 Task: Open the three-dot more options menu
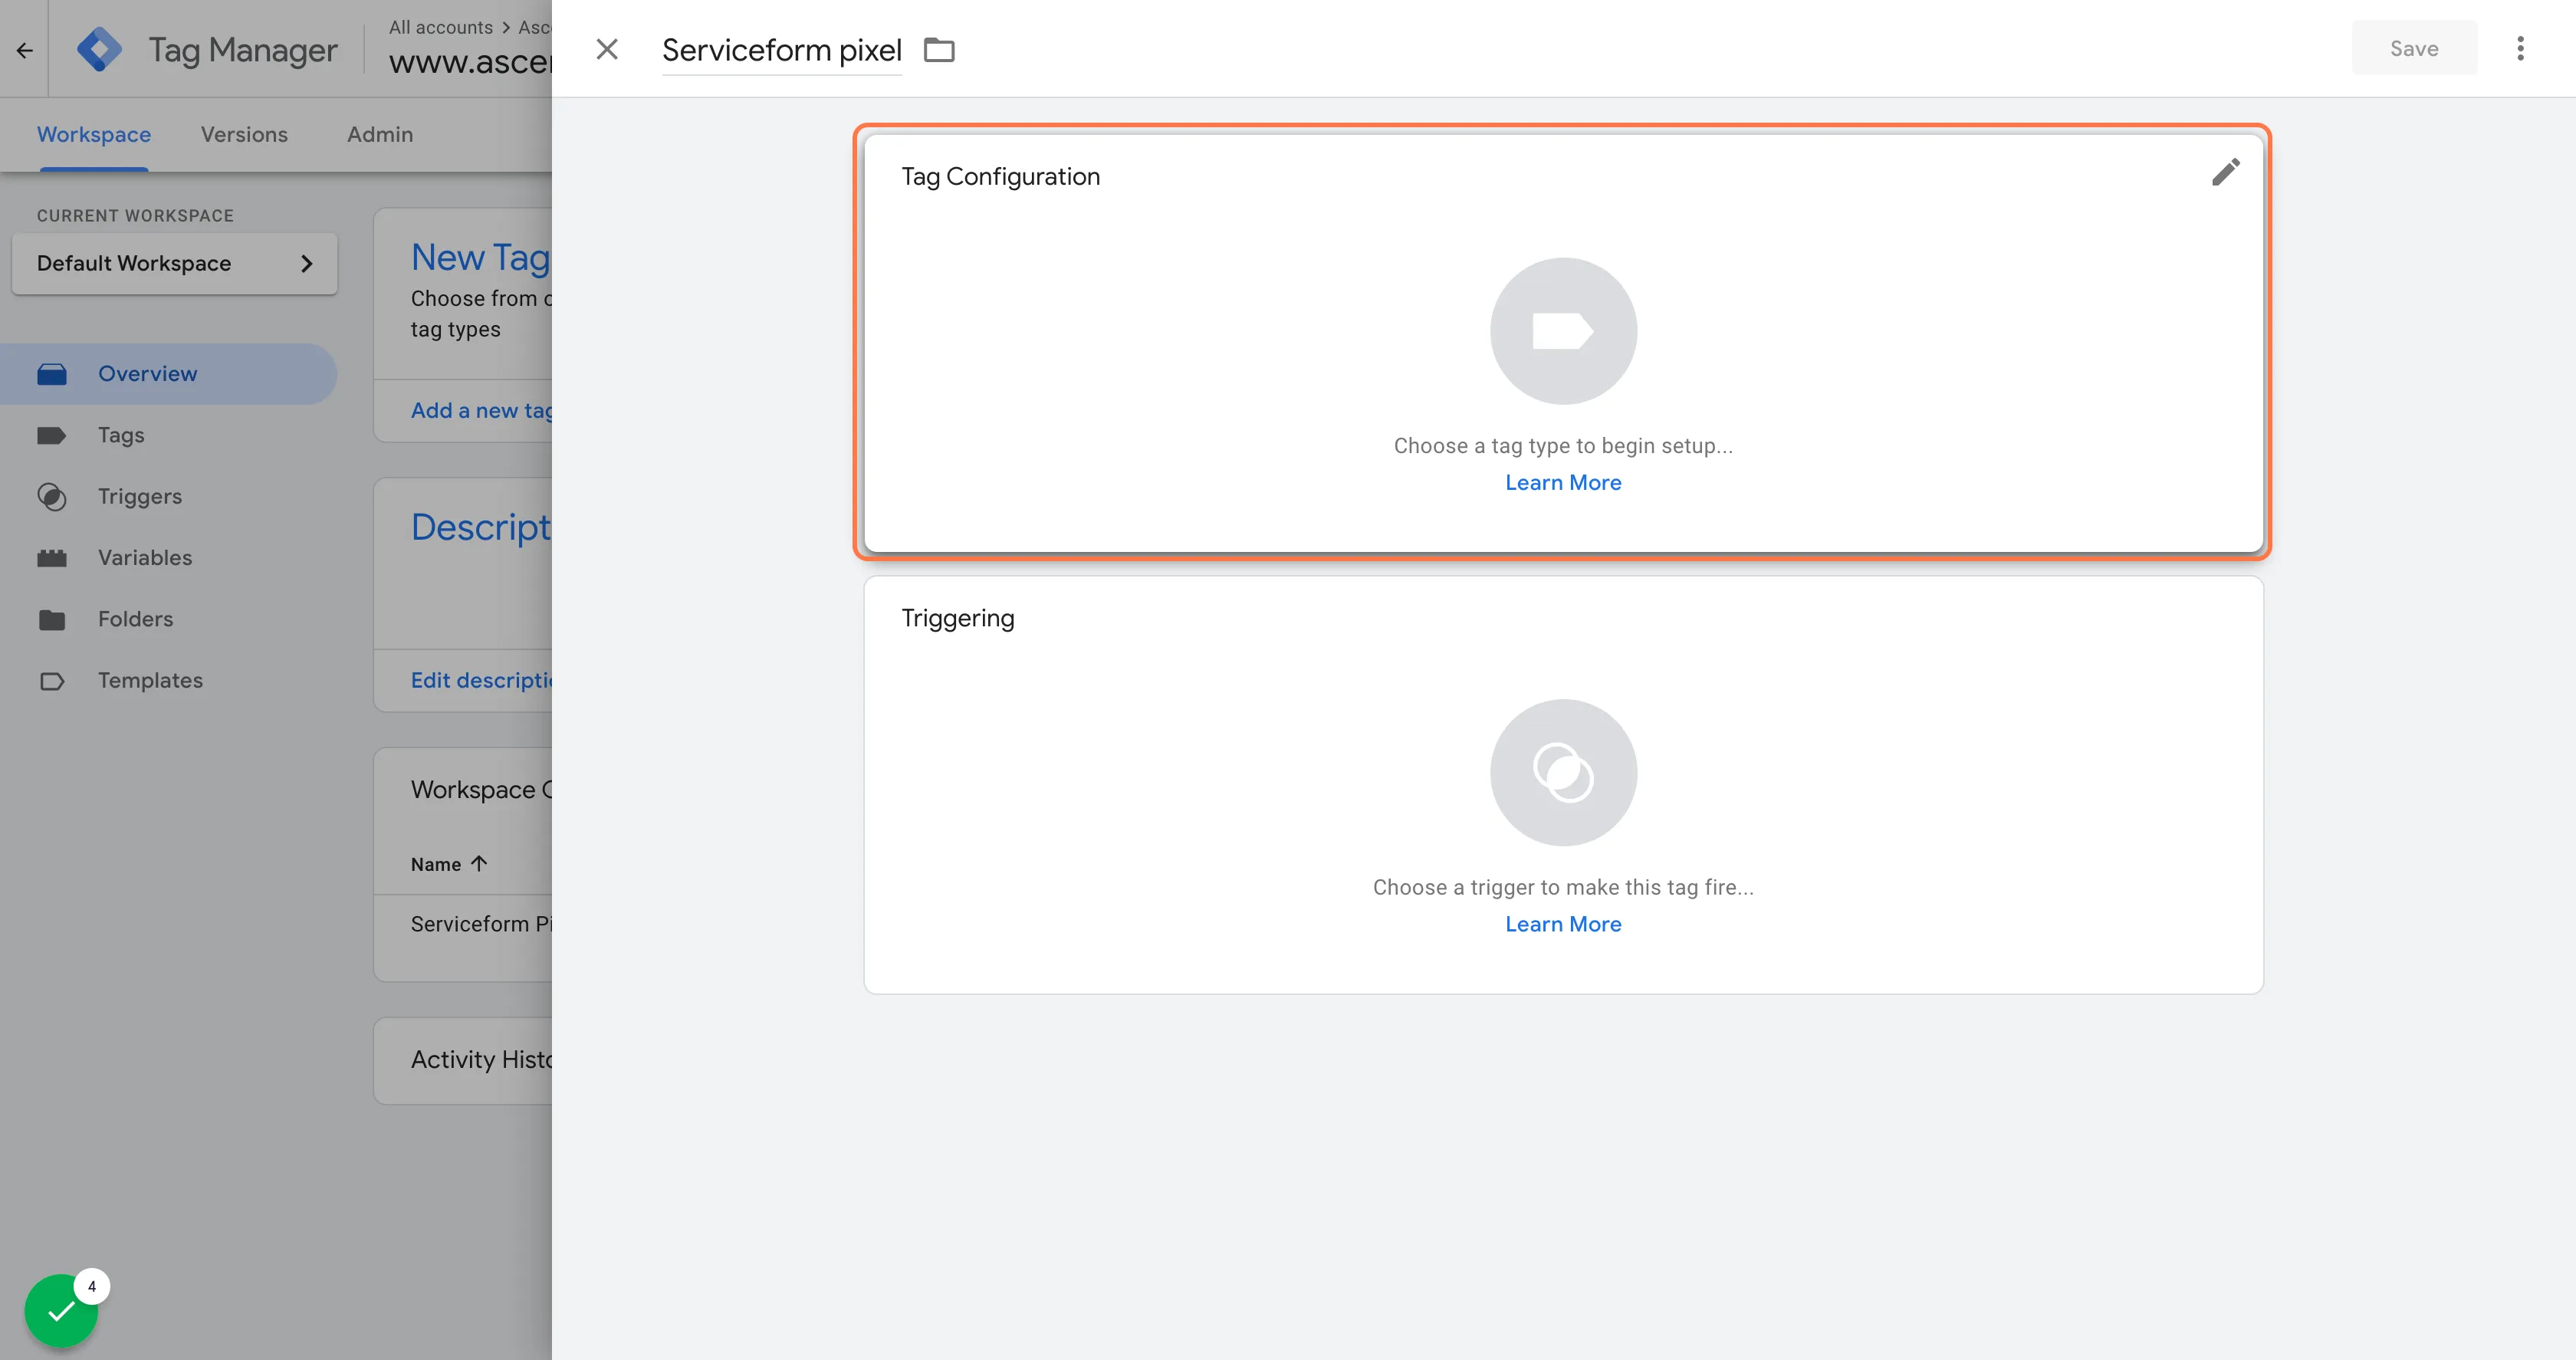[x=2520, y=49]
